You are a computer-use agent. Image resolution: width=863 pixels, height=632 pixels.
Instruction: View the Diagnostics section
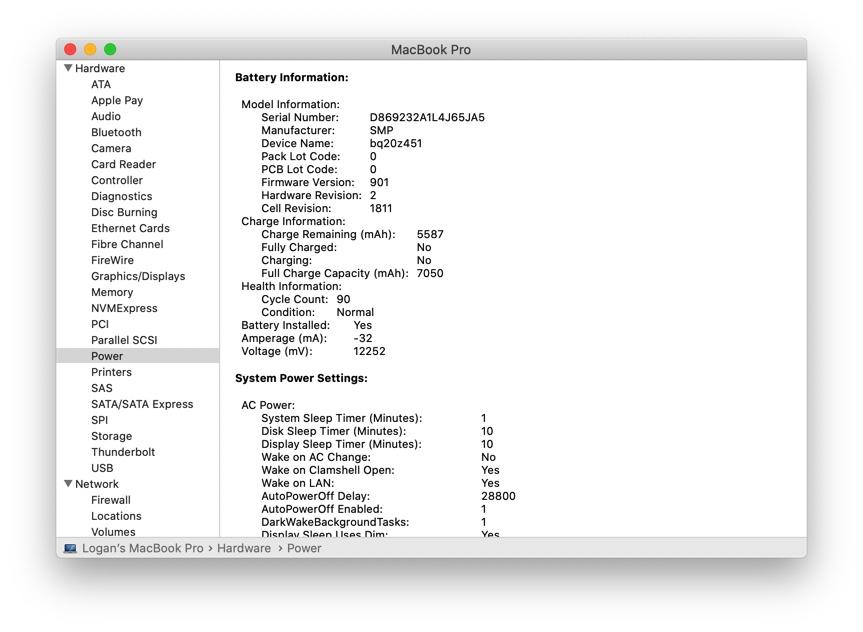pos(122,196)
